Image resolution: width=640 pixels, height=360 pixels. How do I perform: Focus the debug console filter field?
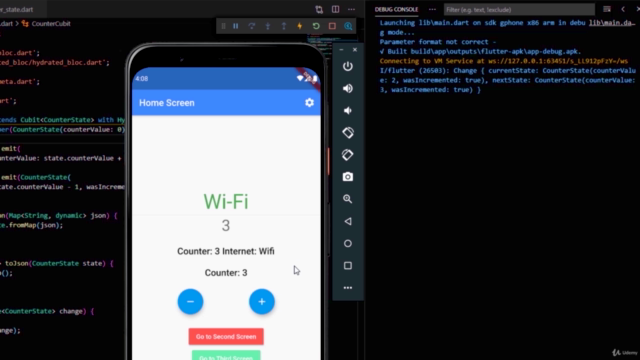519,9
